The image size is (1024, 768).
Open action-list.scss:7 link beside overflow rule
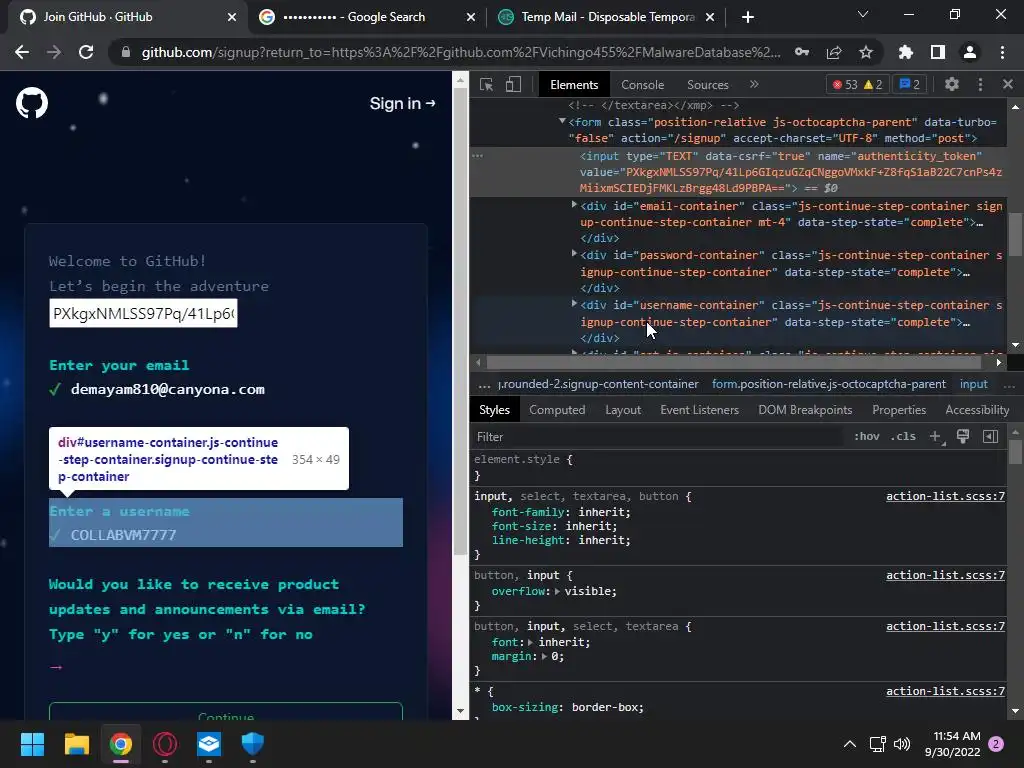click(x=945, y=575)
